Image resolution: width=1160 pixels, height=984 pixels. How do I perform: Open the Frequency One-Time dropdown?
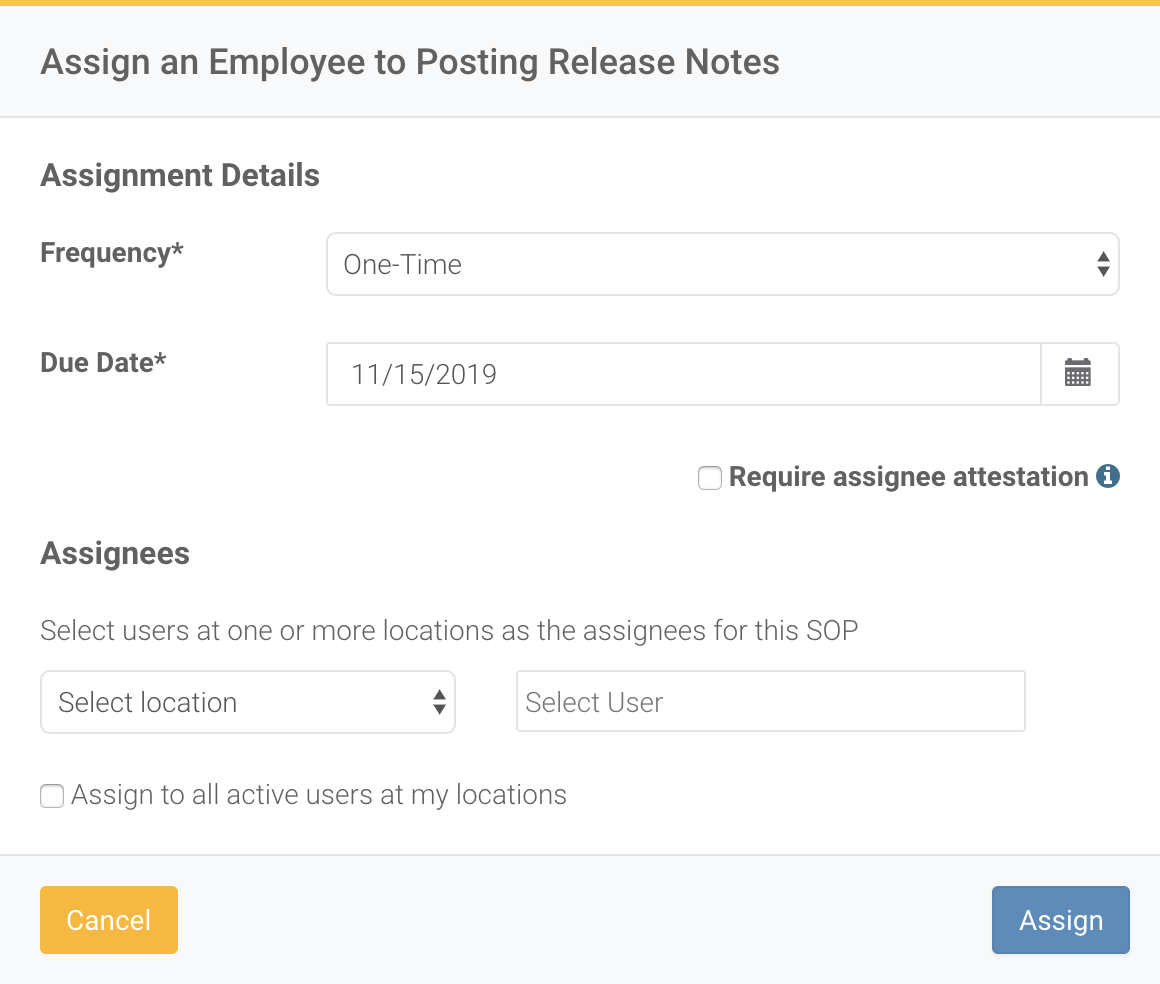(722, 264)
